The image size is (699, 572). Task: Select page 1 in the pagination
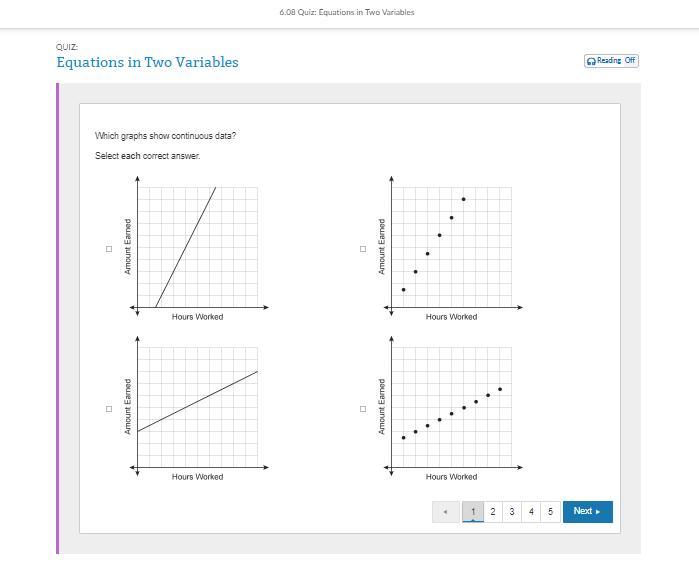pyautogui.click(x=473, y=512)
